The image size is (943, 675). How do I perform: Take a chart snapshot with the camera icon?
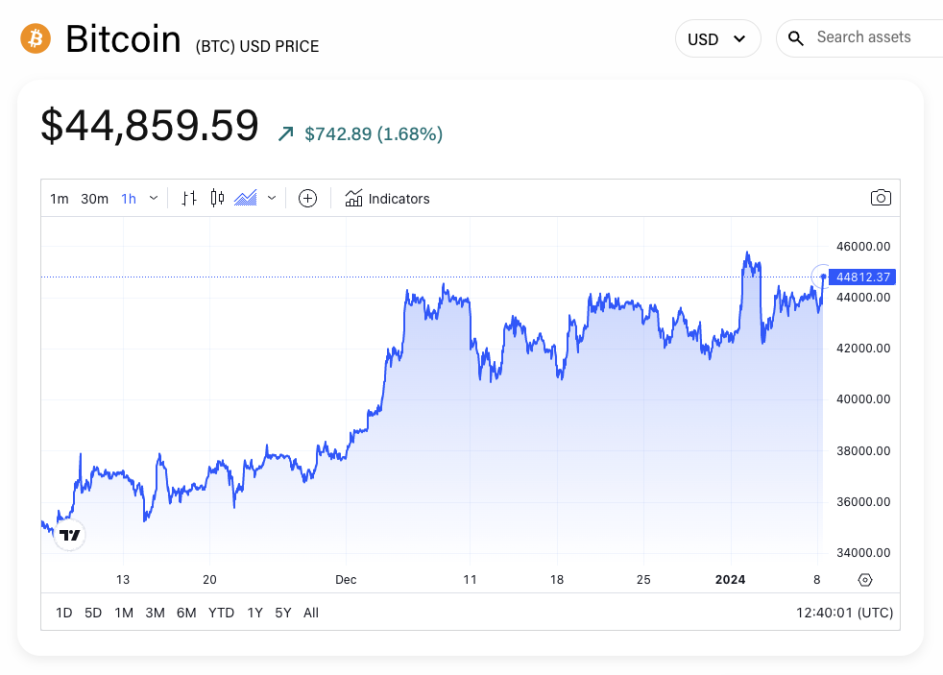pyautogui.click(x=881, y=198)
